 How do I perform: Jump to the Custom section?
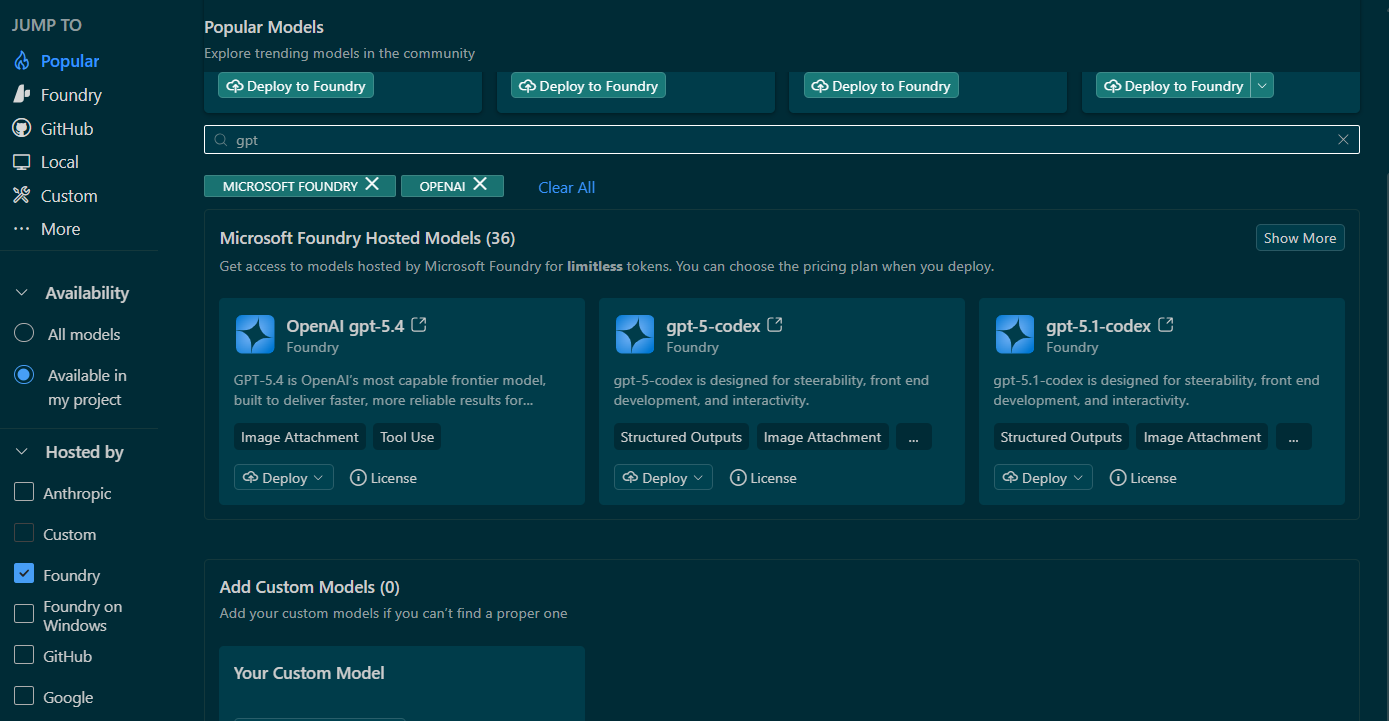tap(69, 196)
